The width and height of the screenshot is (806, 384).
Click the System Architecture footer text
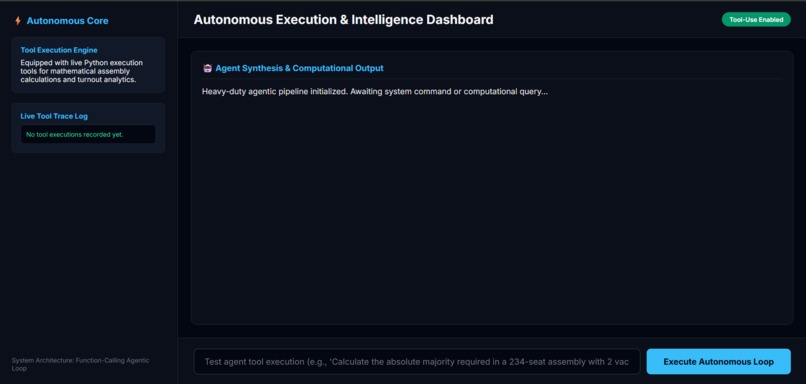click(x=80, y=364)
